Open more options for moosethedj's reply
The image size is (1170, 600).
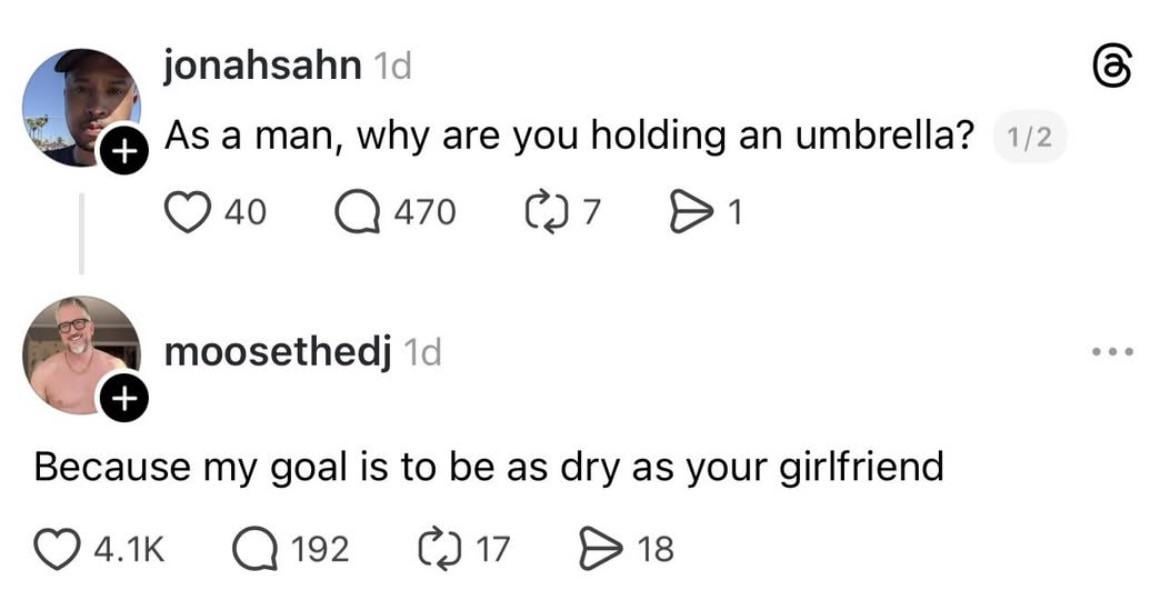(x=1111, y=352)
